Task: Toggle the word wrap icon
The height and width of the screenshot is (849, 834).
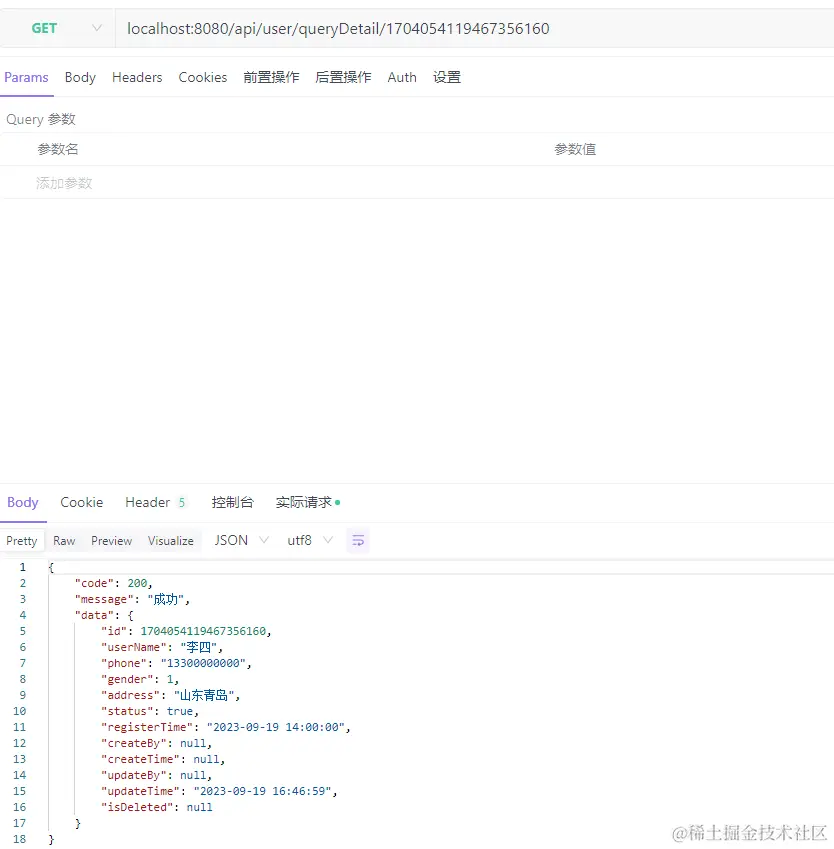Action: click(x=358, y=540)
